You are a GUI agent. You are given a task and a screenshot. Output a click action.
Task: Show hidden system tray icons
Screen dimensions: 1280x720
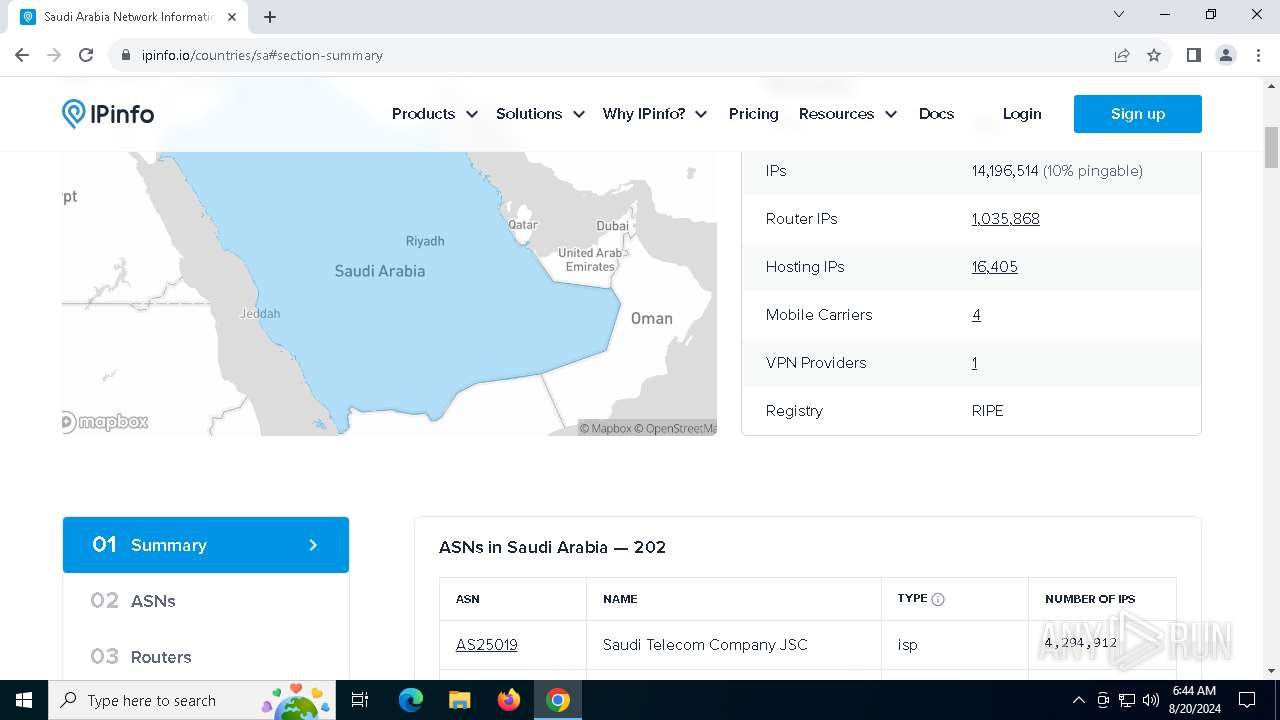[x=1078, y=700]
